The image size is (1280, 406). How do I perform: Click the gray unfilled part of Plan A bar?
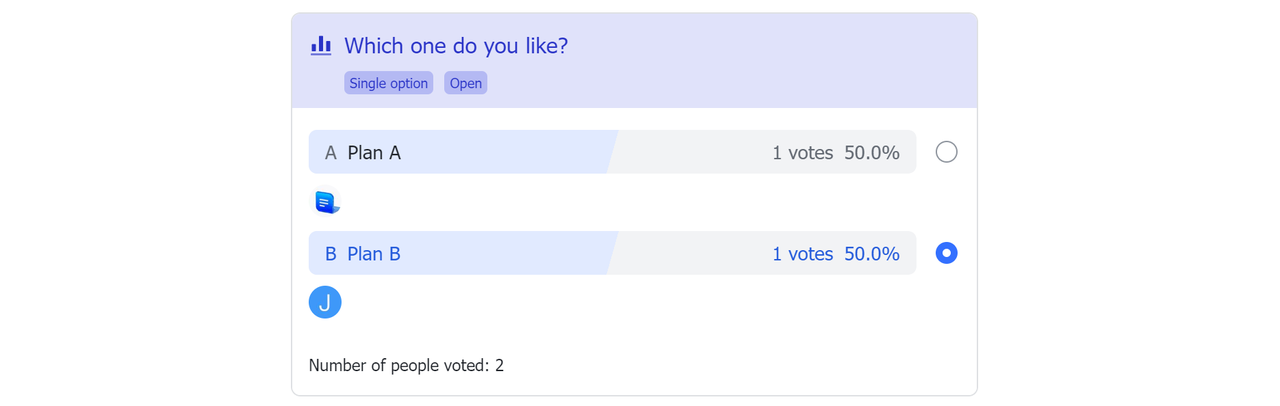[690, 153]
